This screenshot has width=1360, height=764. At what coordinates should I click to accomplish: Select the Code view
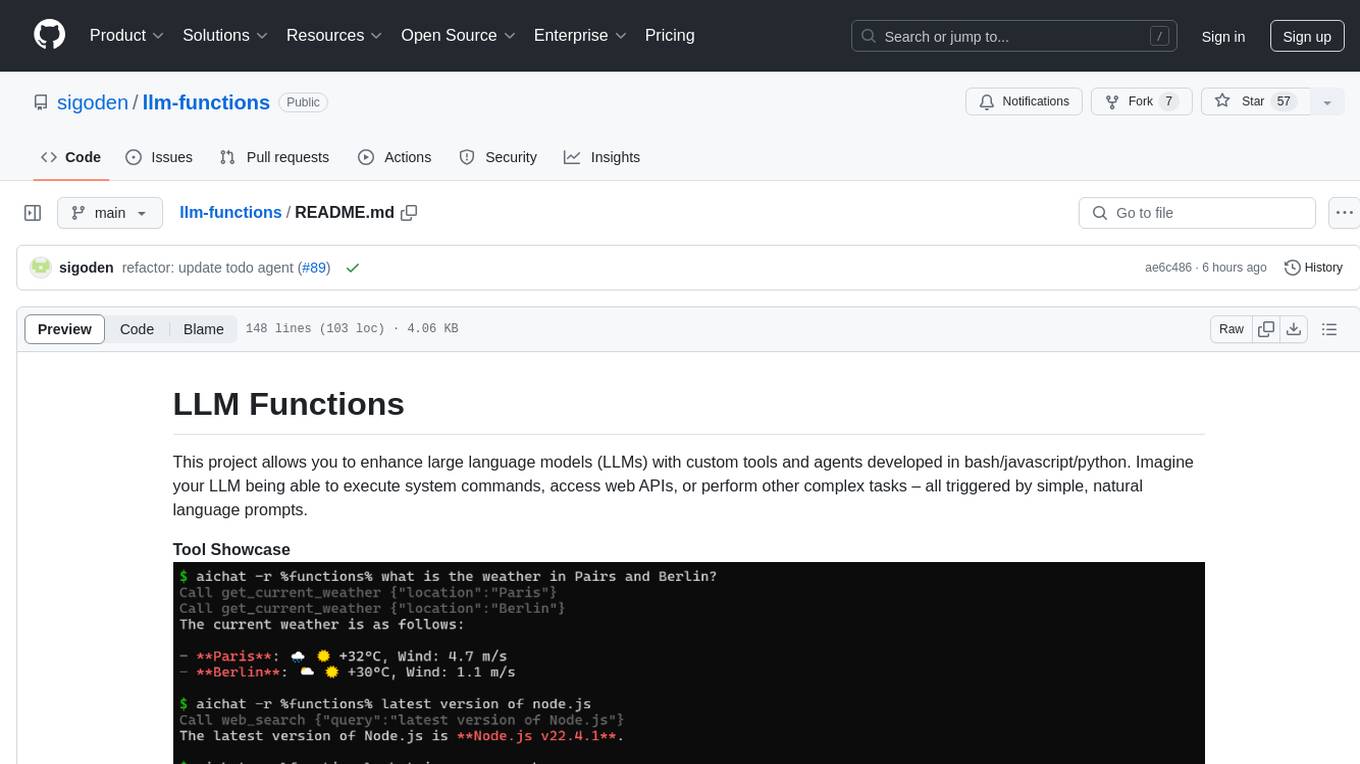click(x=137, y=329)
